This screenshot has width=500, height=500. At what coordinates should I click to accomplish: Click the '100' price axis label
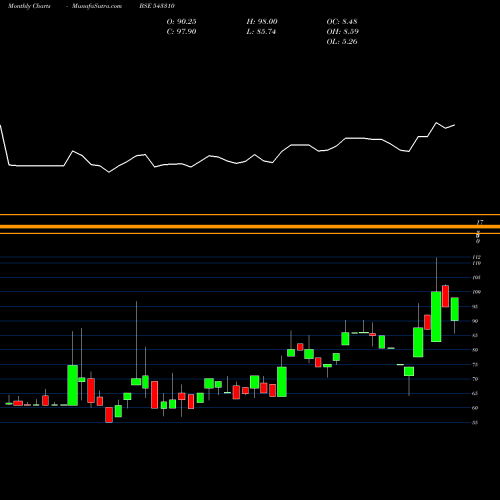pyautogui.click(x=477, y=292)
